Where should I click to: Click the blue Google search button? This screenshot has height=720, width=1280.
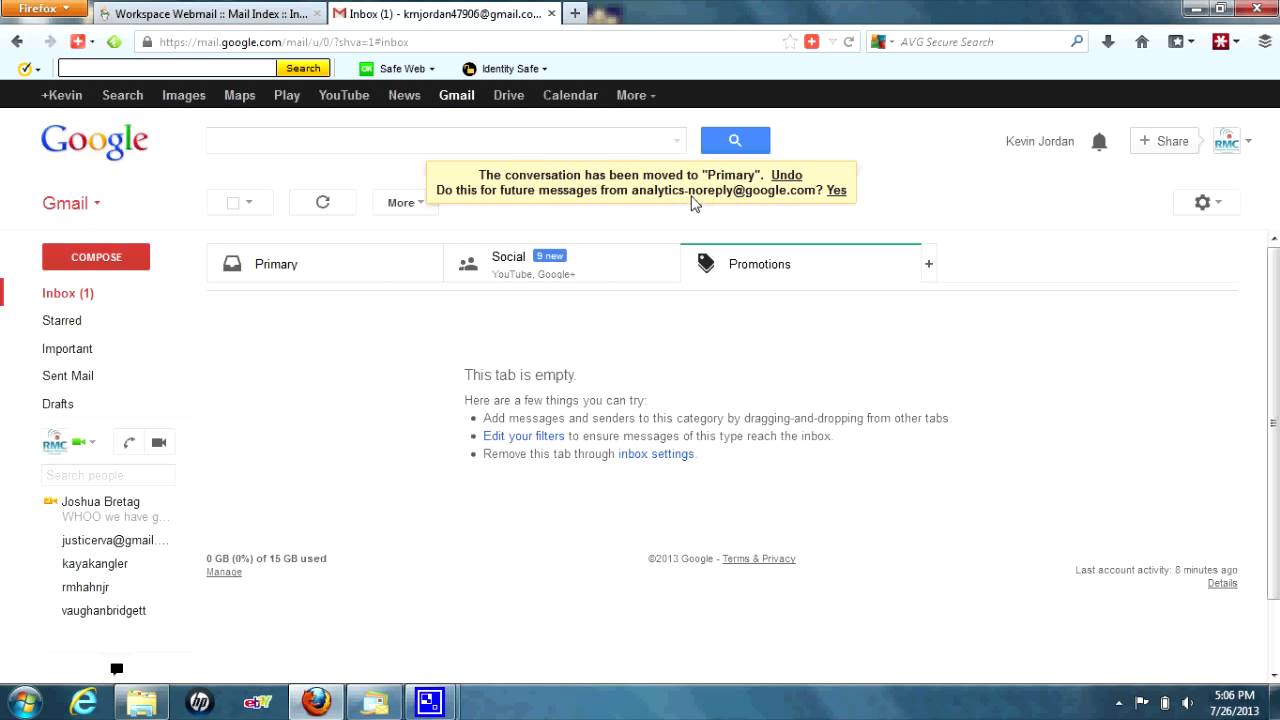coord(735,141)
